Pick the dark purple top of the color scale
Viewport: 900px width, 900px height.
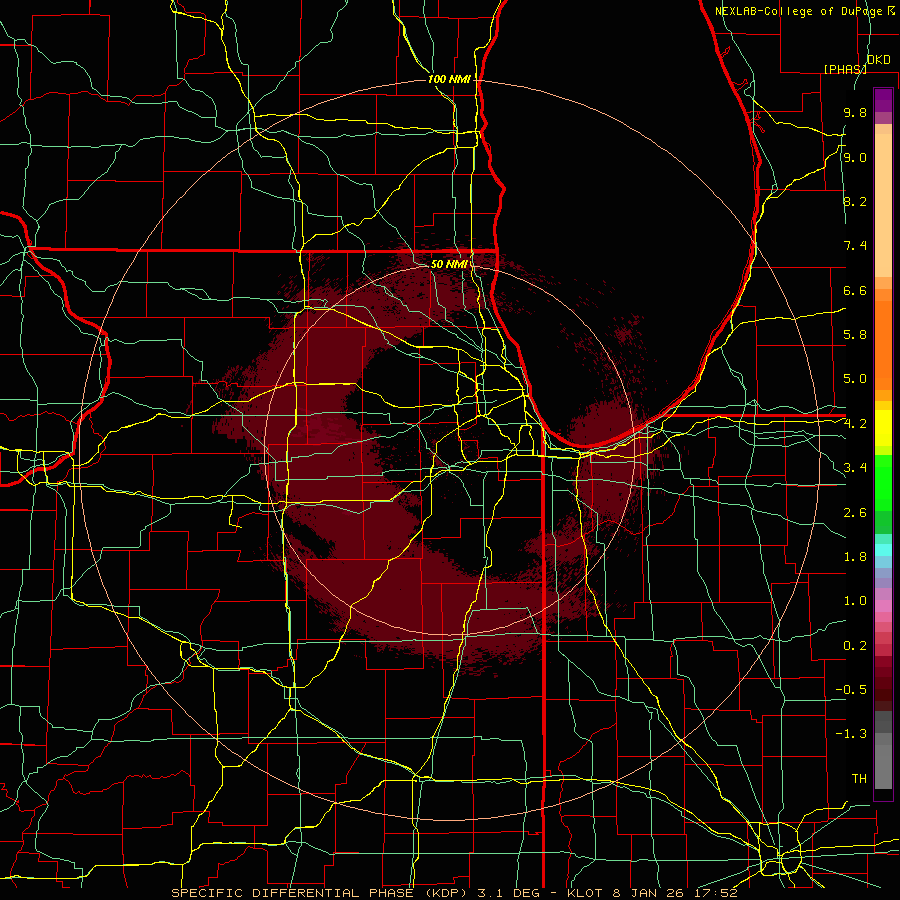tap(883, 100)
